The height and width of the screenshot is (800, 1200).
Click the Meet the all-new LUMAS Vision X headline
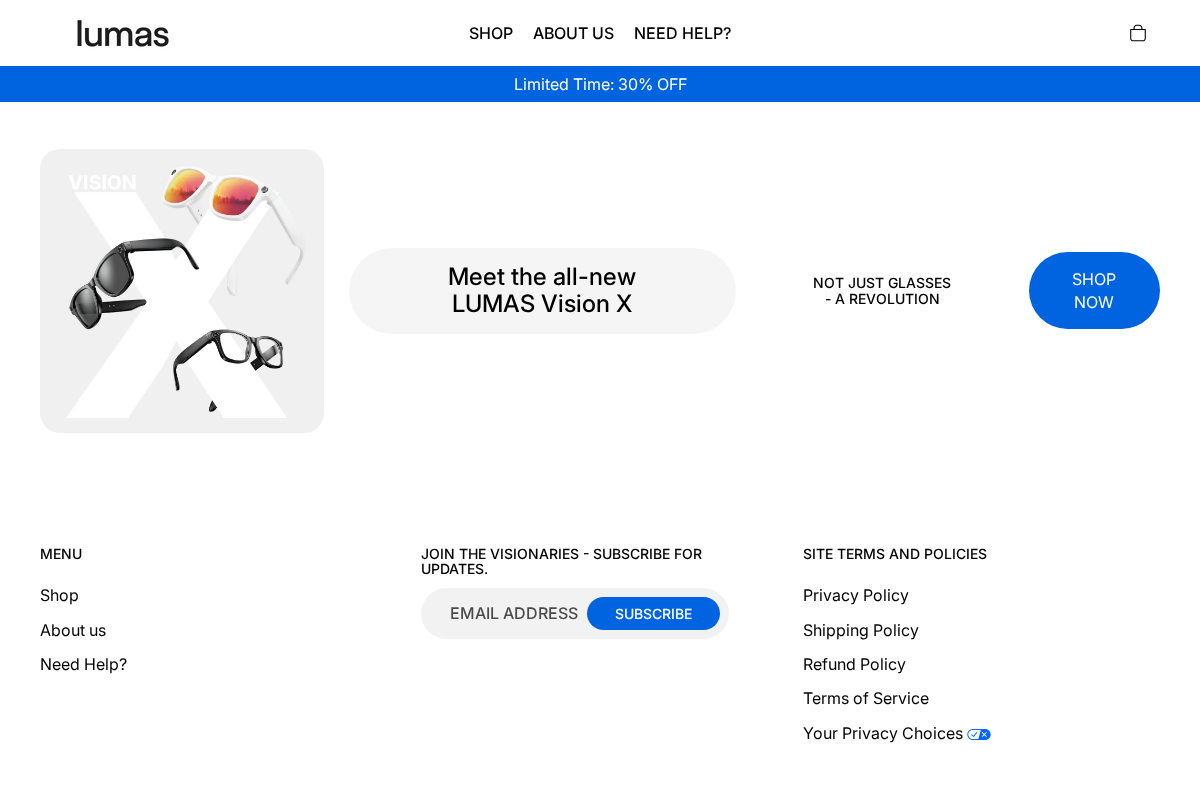pos(542,290)
